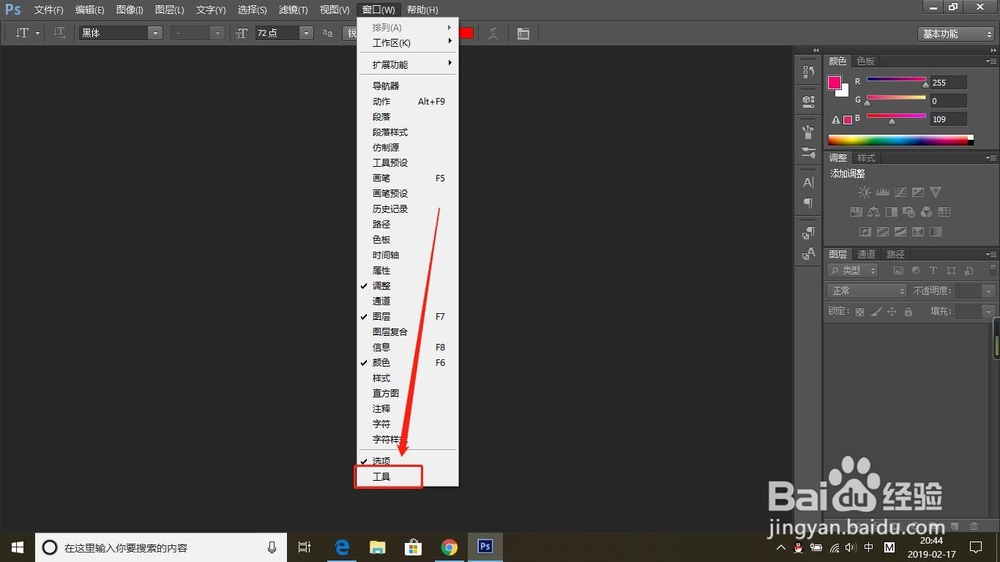Screen dimensions: 1000x562
Task: Toggle text orientation in options bar
Action: click(x=59, y=33)
